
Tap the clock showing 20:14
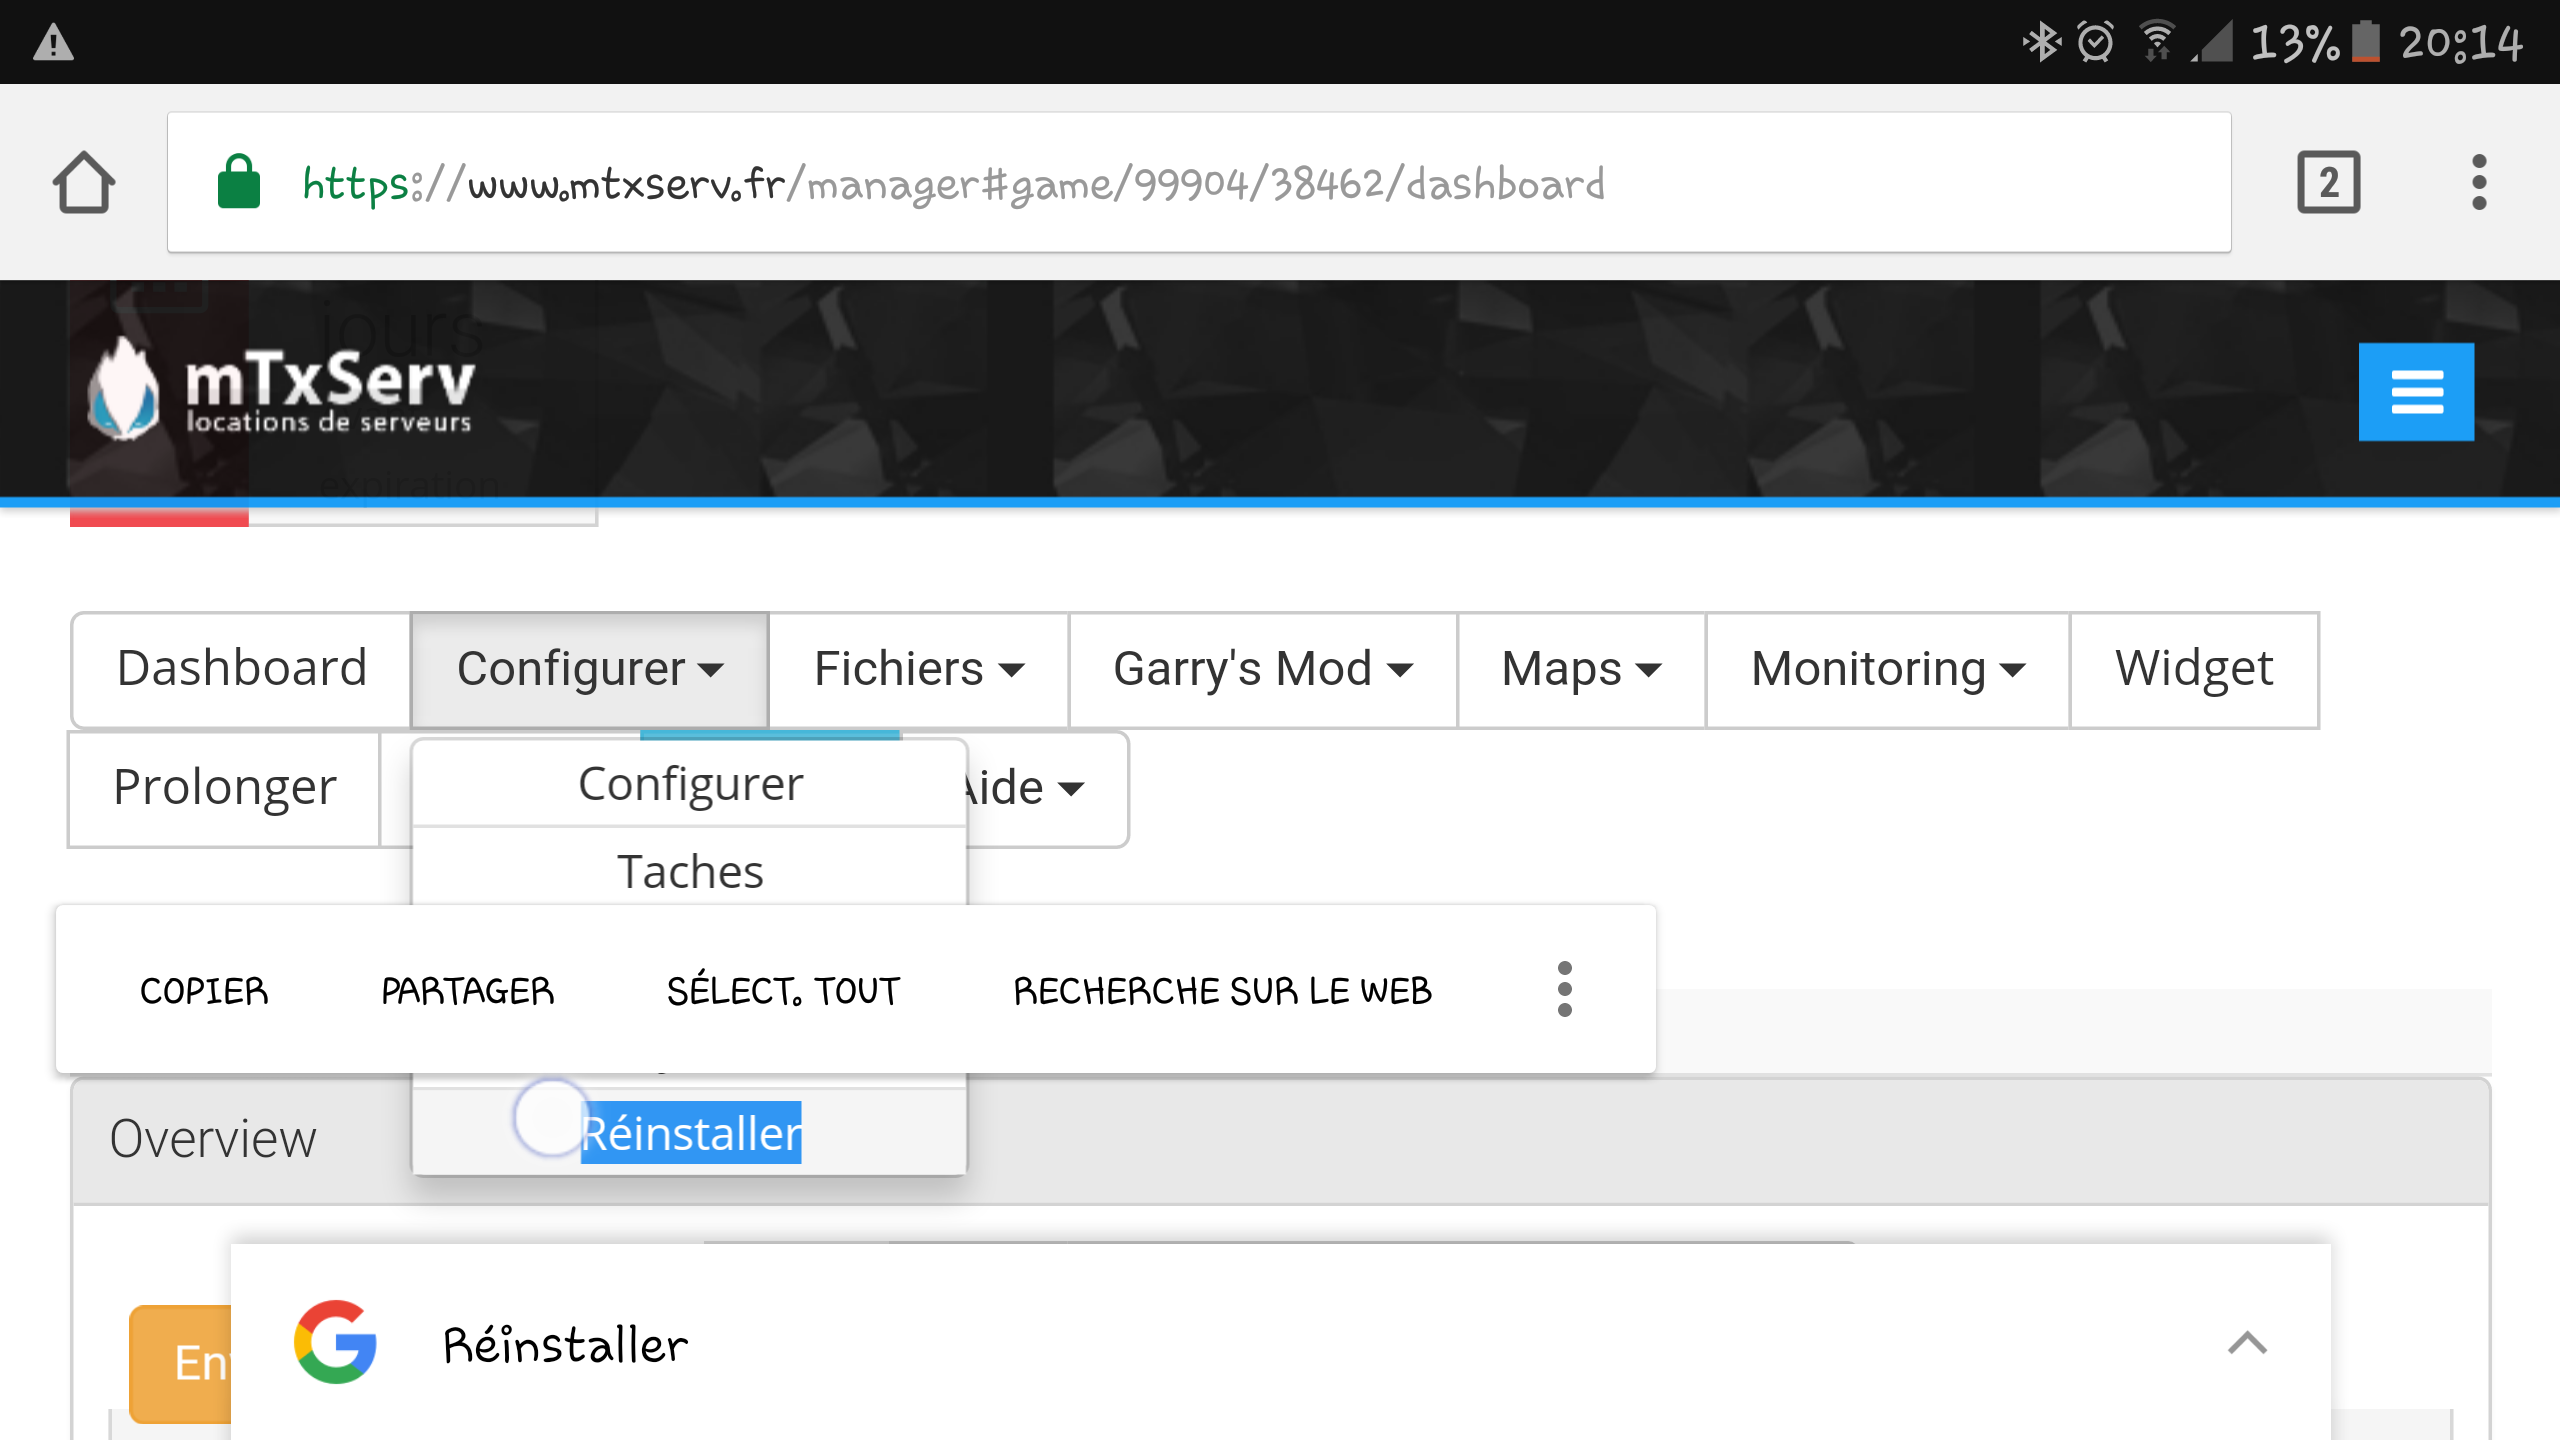pyautogui.click(x=2460, y=42)
